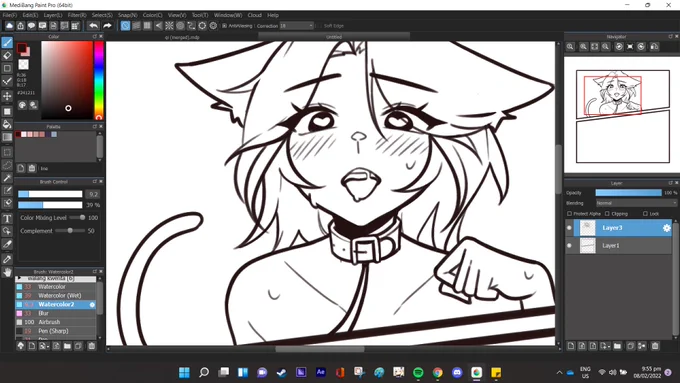Select the Watercolor (Wet) brush

pyautogui.click(x=56, y=295)
